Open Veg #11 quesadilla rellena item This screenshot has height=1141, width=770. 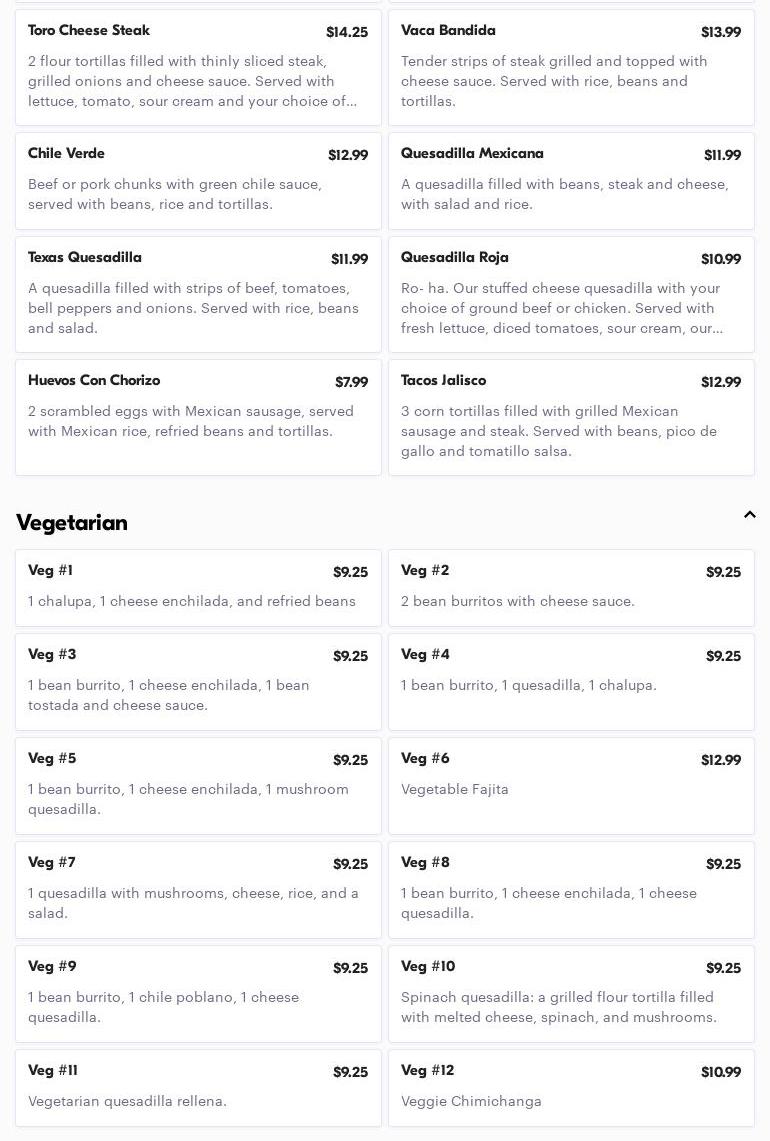[x=198, y=1087]
